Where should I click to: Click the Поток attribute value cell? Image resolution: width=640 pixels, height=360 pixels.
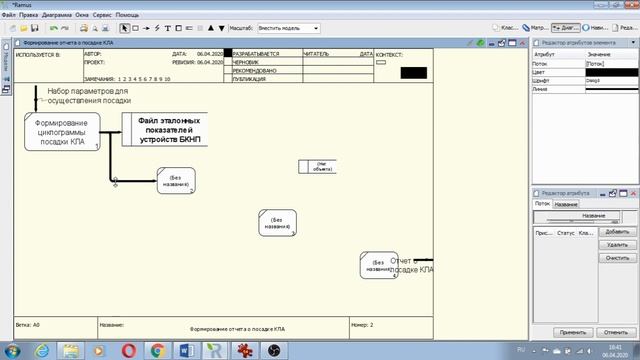click(x=611, y=64)
